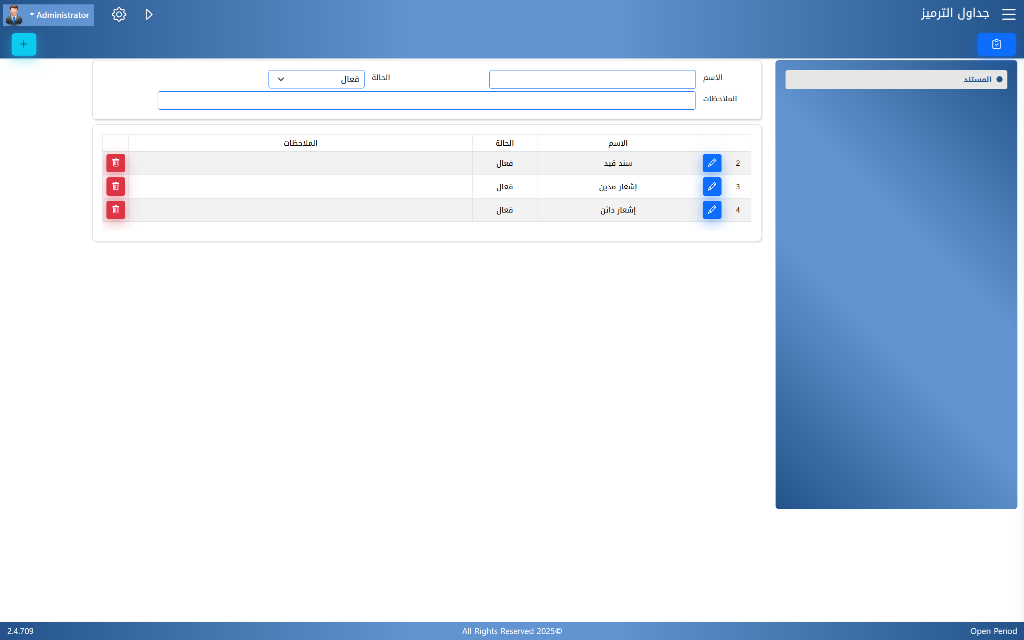
Task: Delete the سند قيد row with trash icon
Action: (x=116, y=163)
